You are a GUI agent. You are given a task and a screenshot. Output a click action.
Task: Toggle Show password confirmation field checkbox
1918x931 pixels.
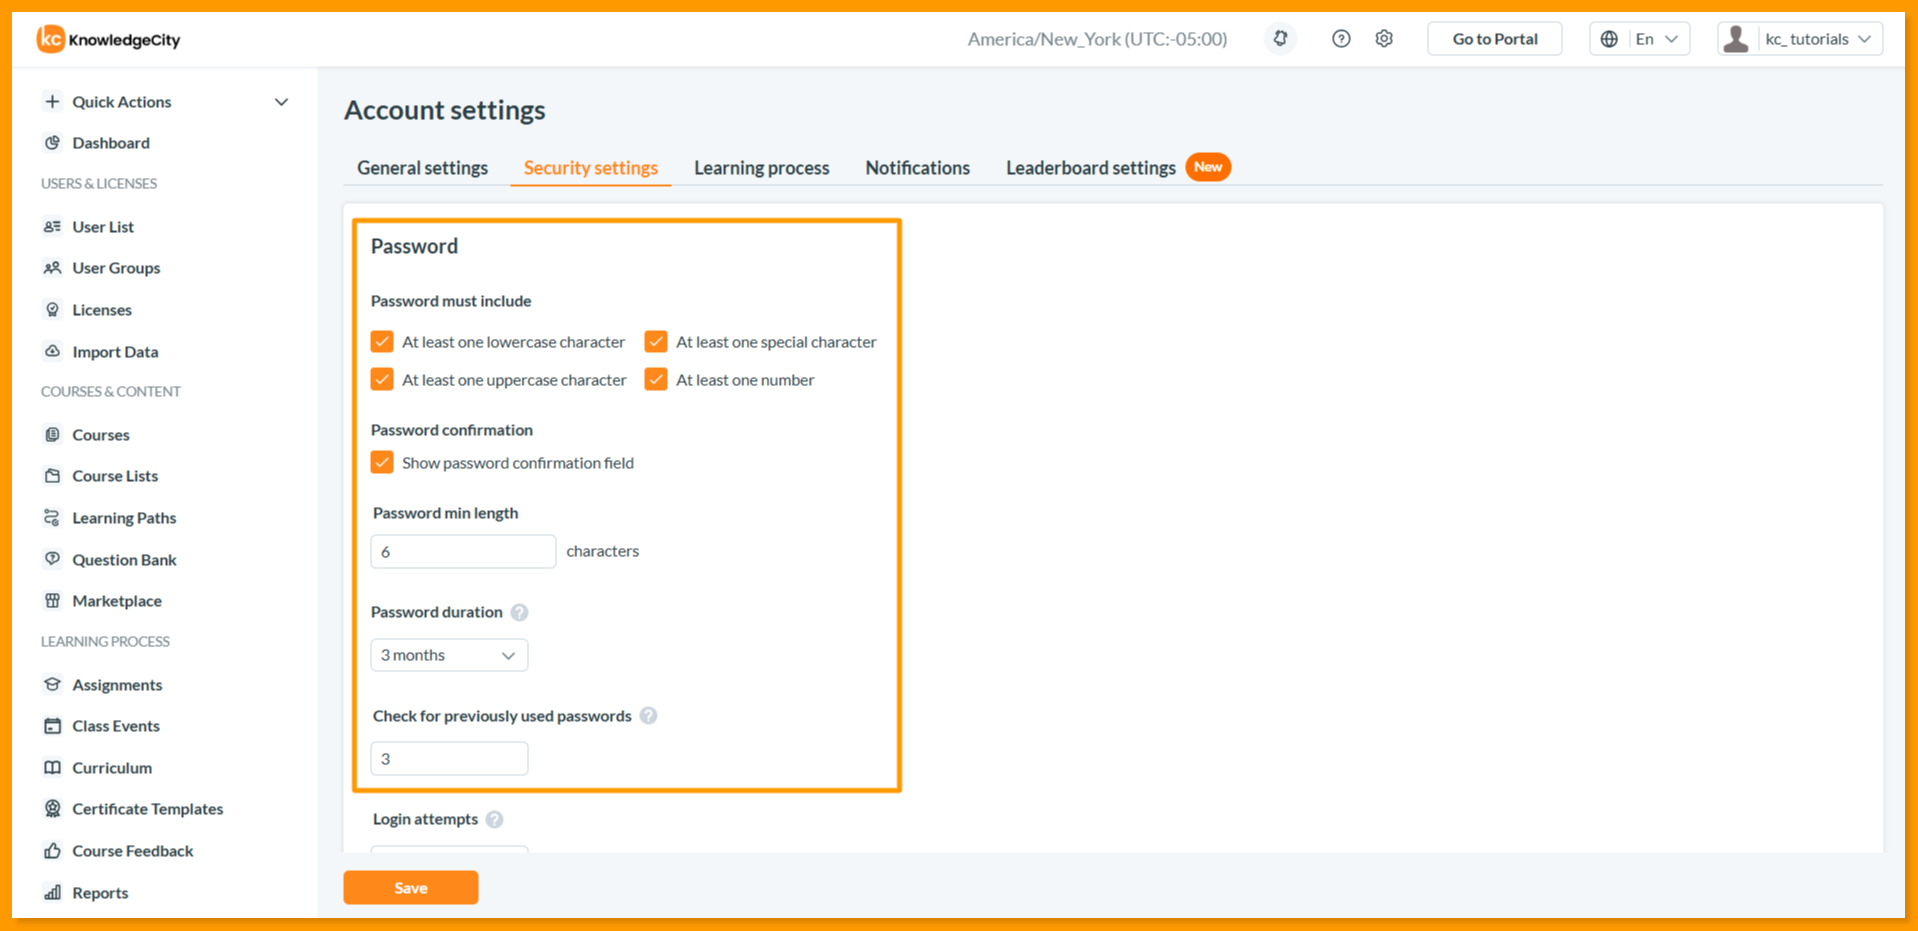382,463
